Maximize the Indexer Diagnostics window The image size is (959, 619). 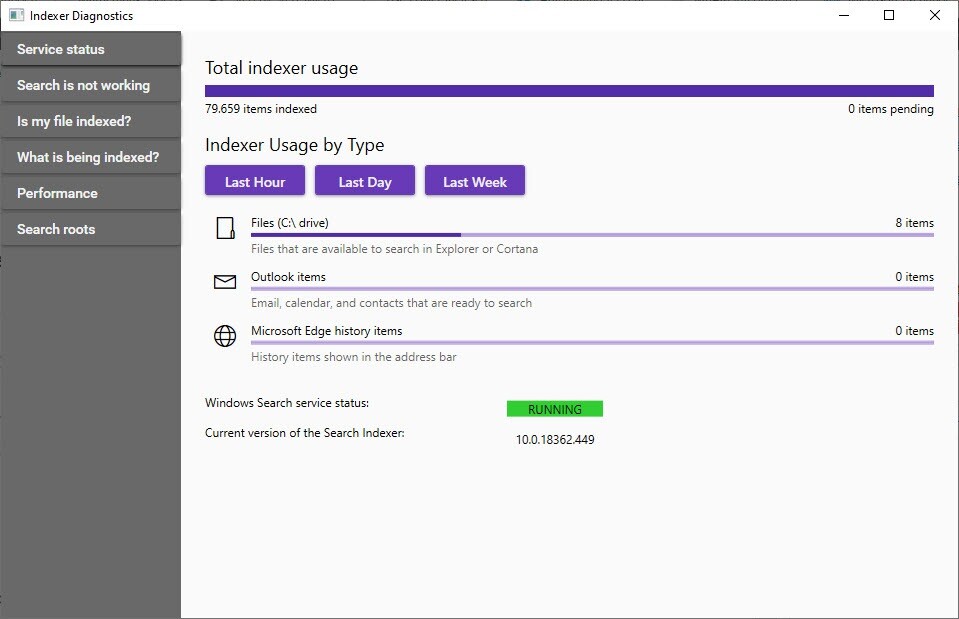click(x=889, y=15)
